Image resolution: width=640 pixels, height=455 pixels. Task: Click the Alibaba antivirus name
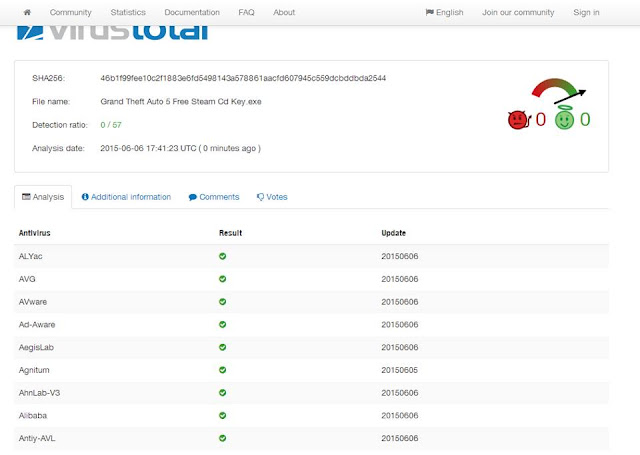click(x=33, y=416)
